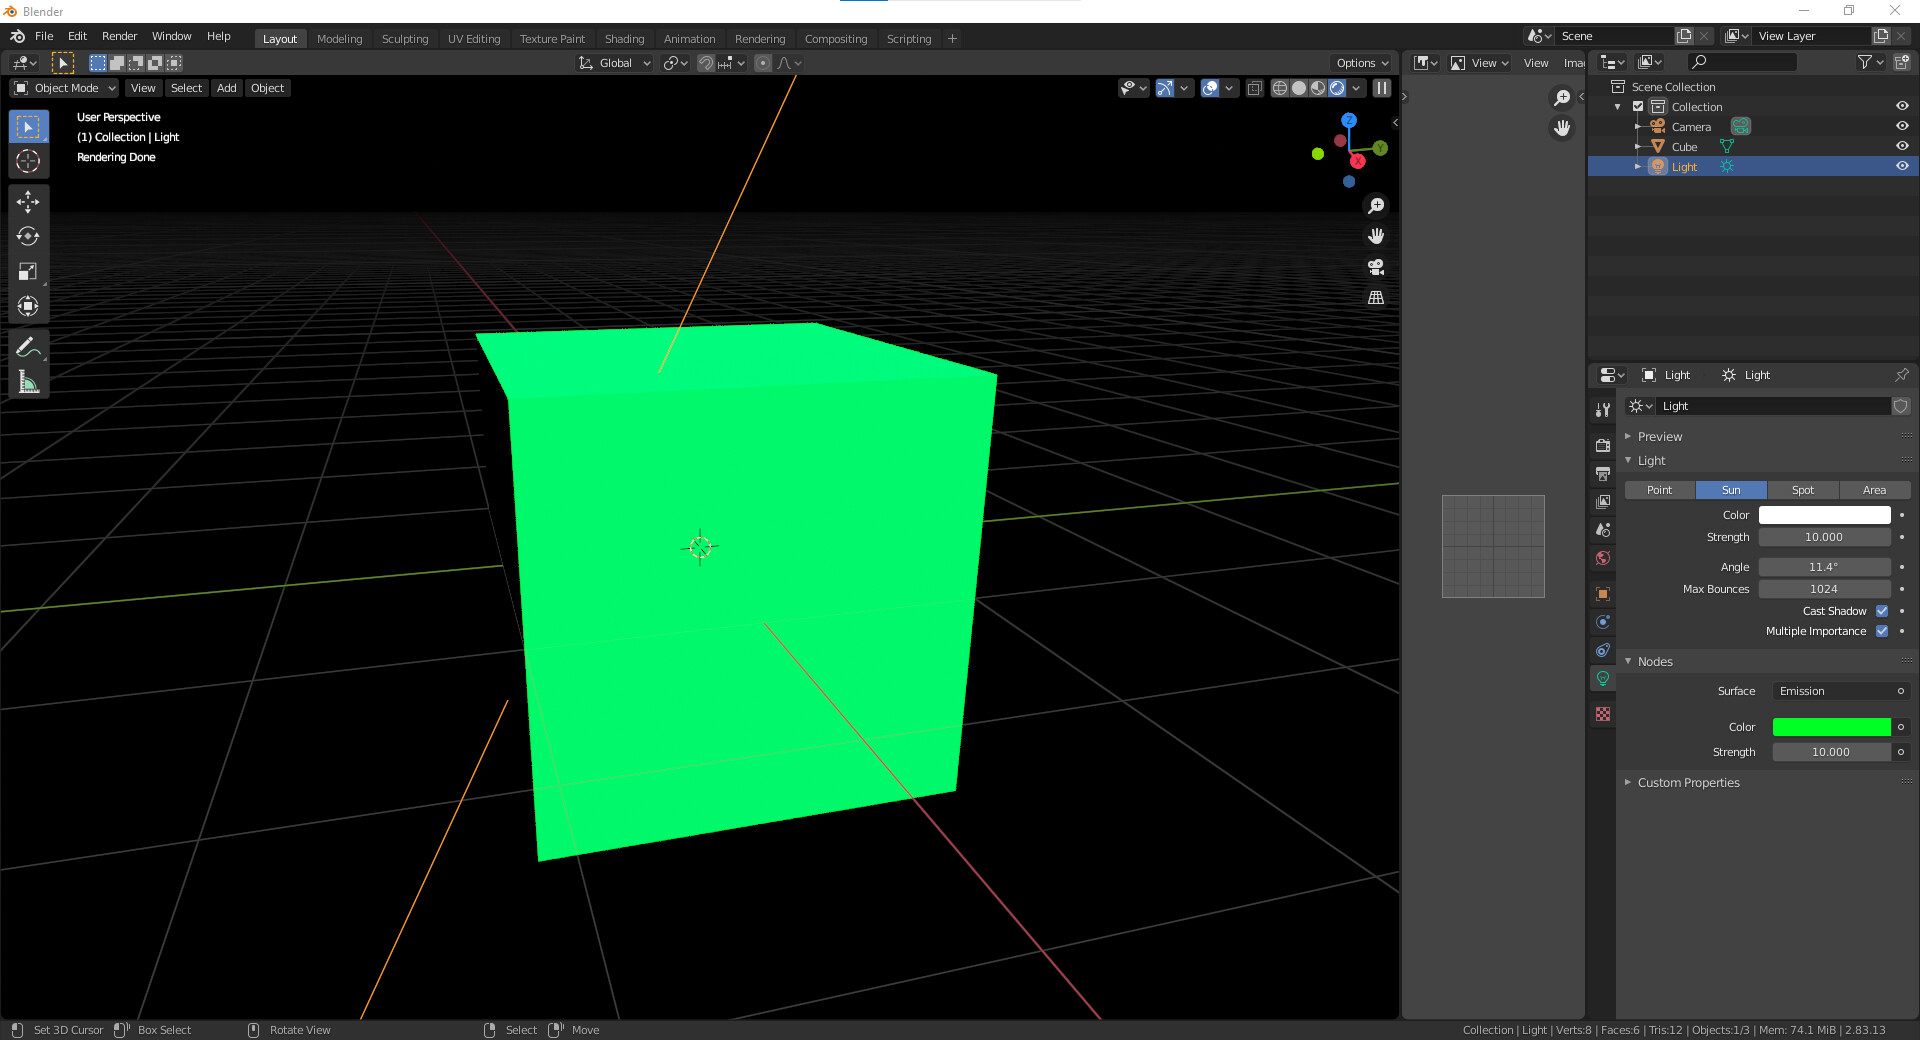Open the viewport Options dropdown
Viewport: 1920px width, 1040px height.
pyautogui.click(x=1362, y=63)
